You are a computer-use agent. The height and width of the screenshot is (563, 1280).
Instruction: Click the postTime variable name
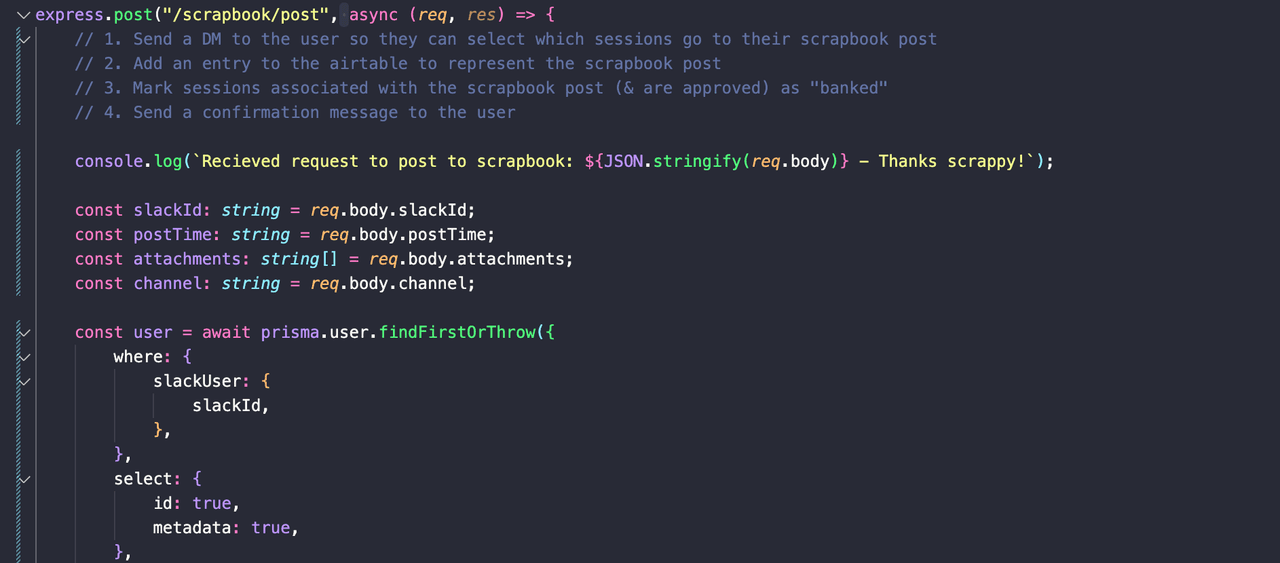pos(173,234)
